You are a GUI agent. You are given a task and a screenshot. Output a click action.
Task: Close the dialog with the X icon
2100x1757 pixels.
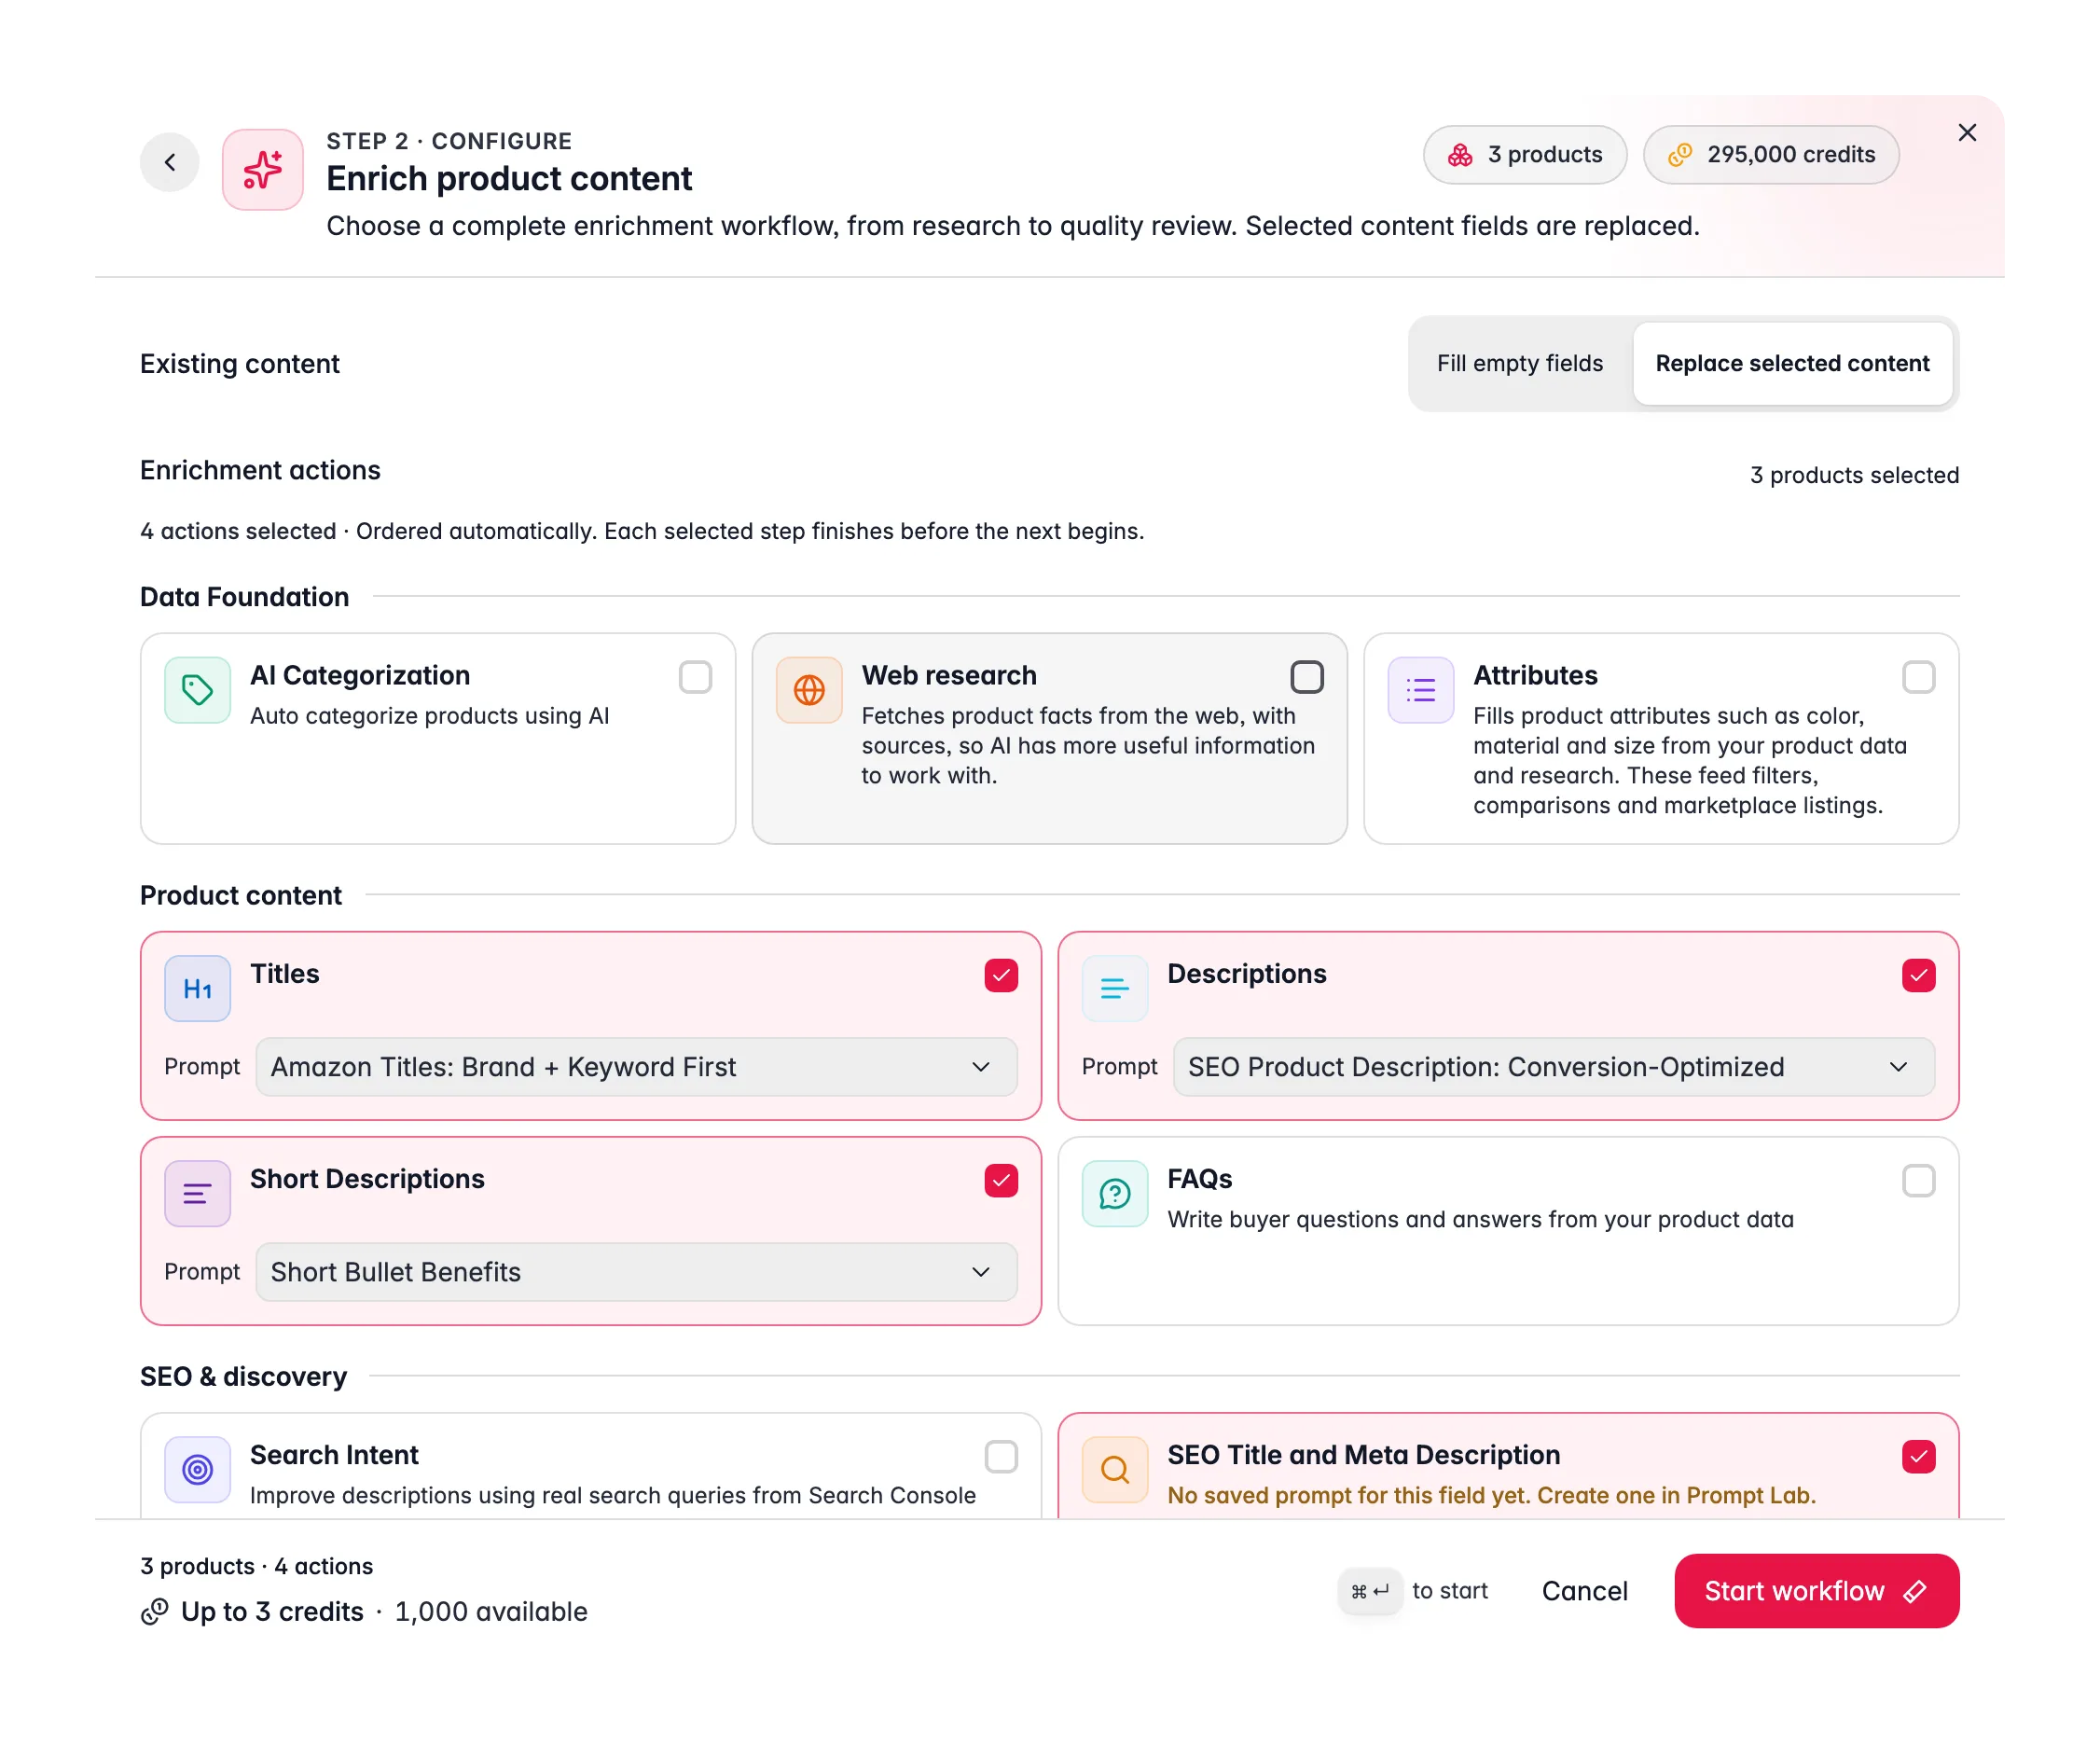click(x=1967, y=133)
